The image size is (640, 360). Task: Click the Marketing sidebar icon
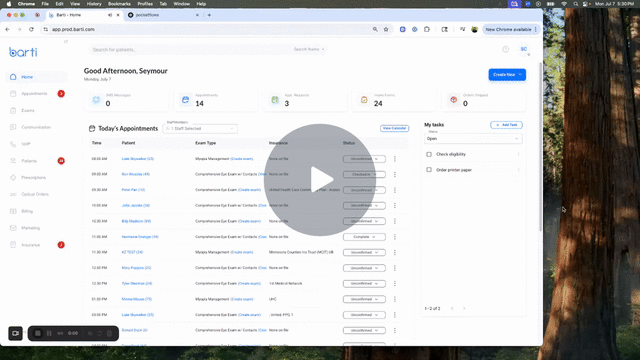(13, 228)
